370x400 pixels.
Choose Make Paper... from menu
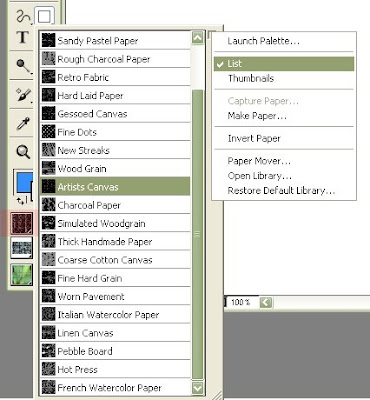tap(284, 116)
